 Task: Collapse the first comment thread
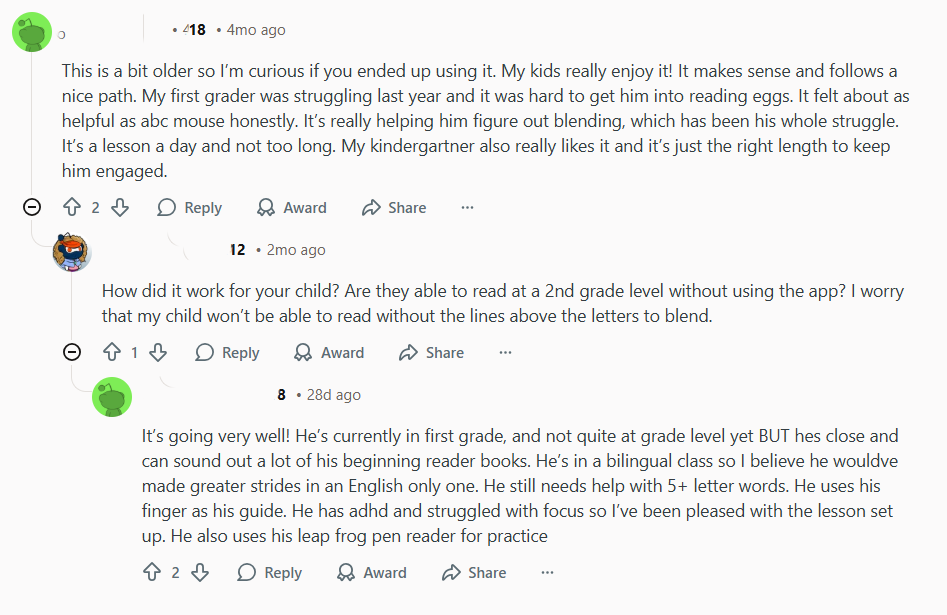[32, 207]
